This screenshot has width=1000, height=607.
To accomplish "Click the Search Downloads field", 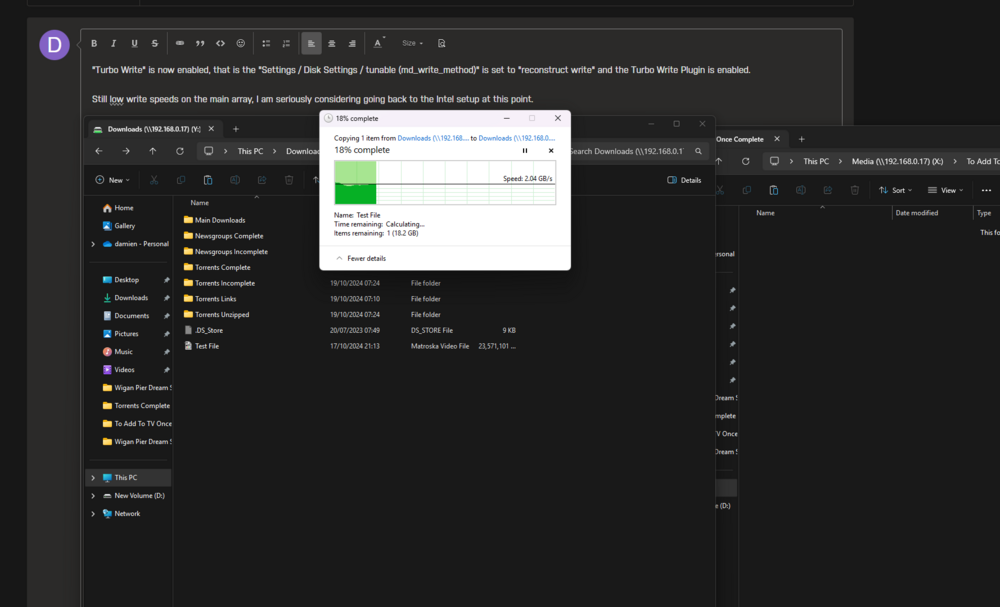I will (636, 151).
